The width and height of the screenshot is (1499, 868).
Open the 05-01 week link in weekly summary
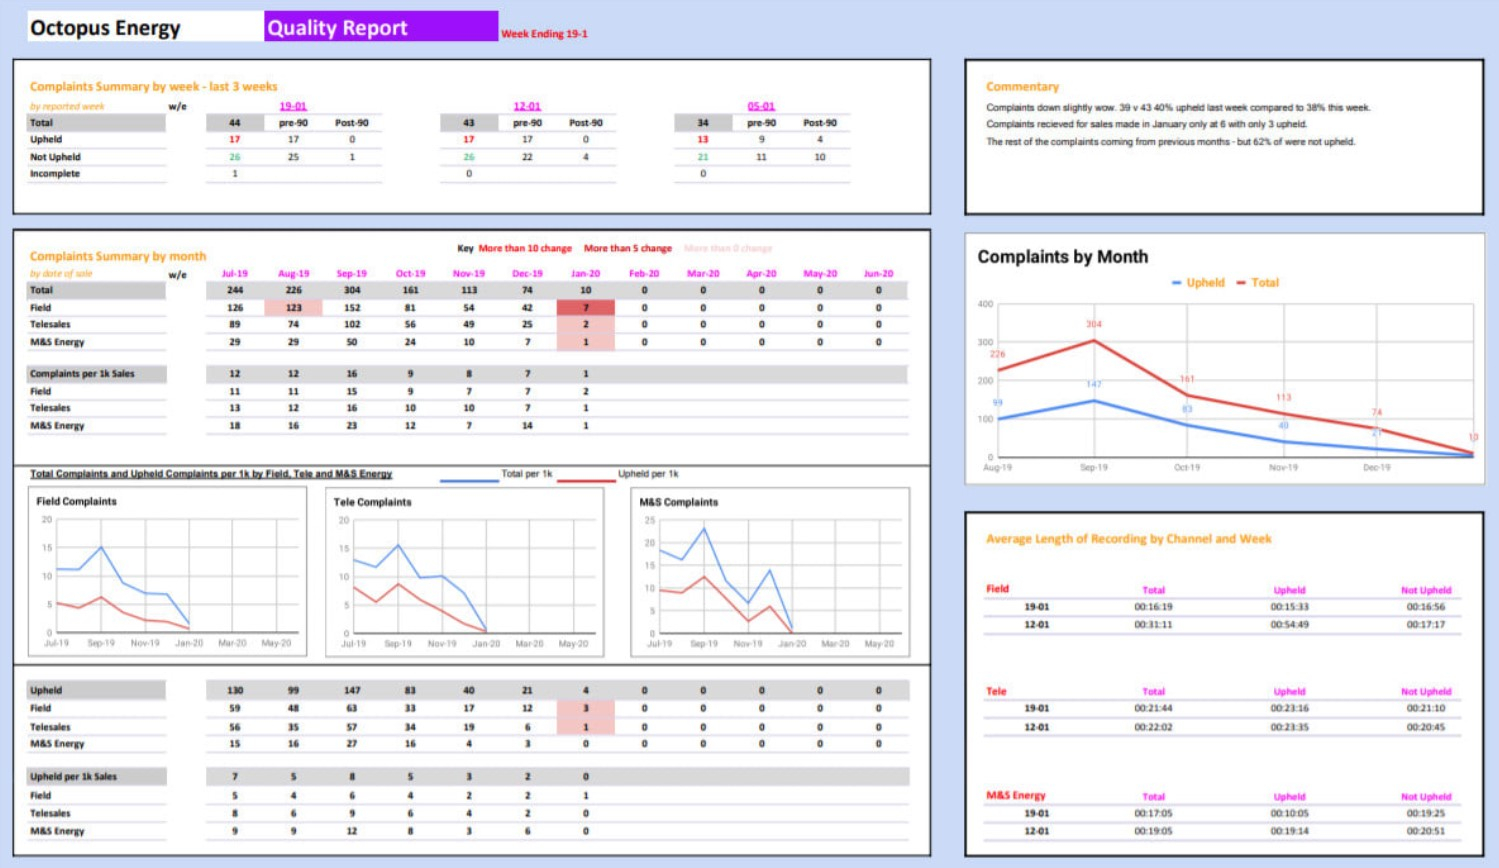coord(761,106)
